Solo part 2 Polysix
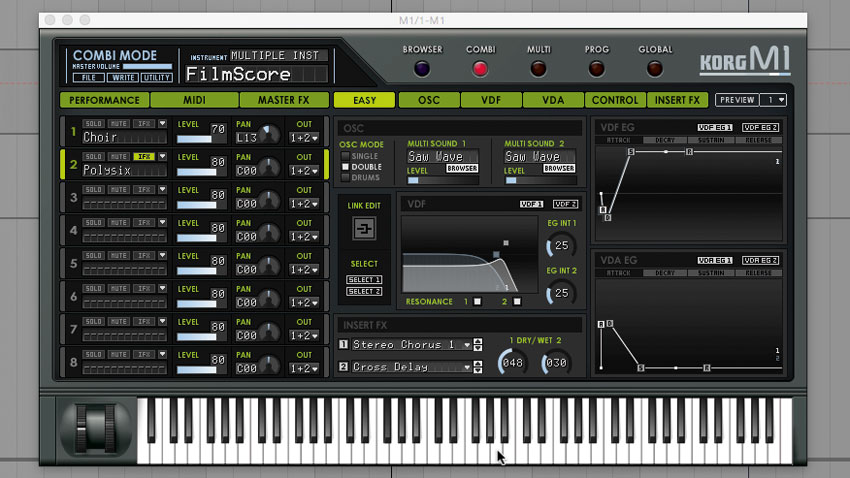 click(93, 157)
